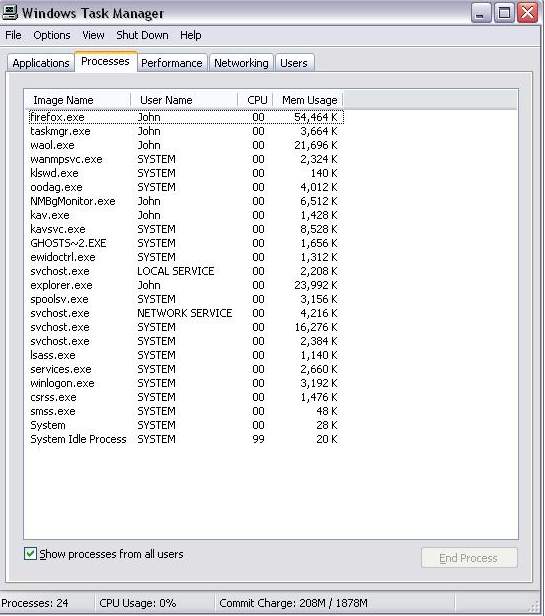Select svchost.exe run by NETWORK SERVICE

186,314
